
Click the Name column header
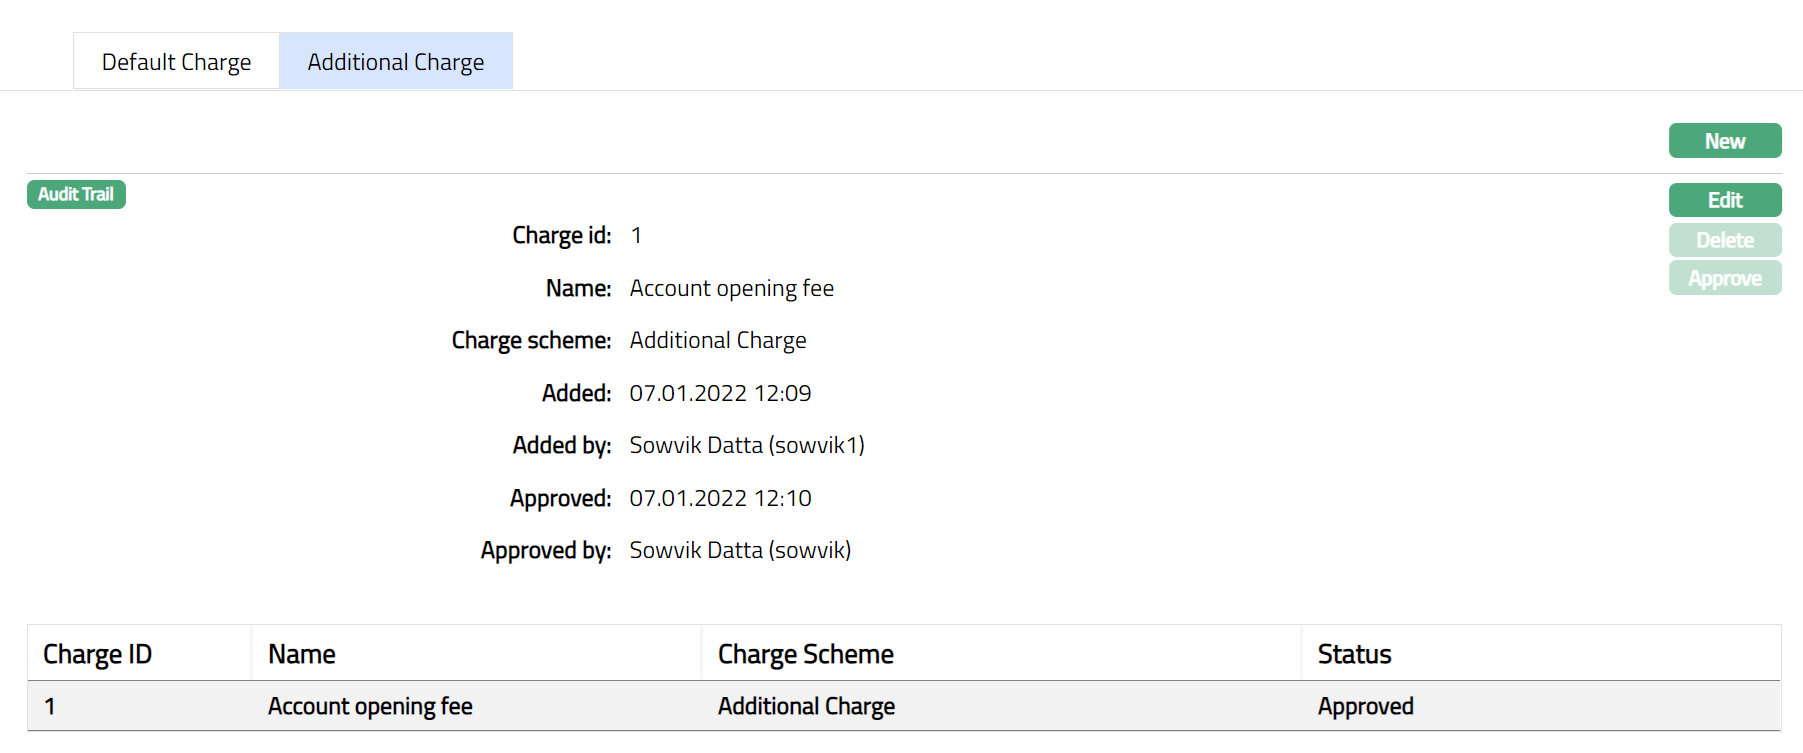301,654
